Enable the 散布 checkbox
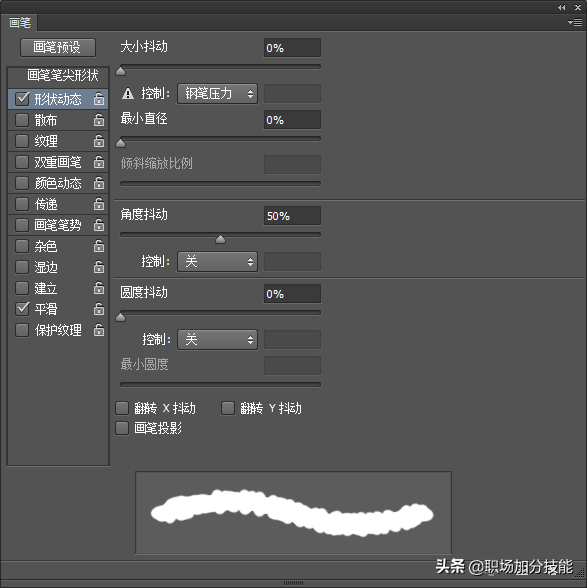Screen dimensions: 587x588 pos(22,120)
